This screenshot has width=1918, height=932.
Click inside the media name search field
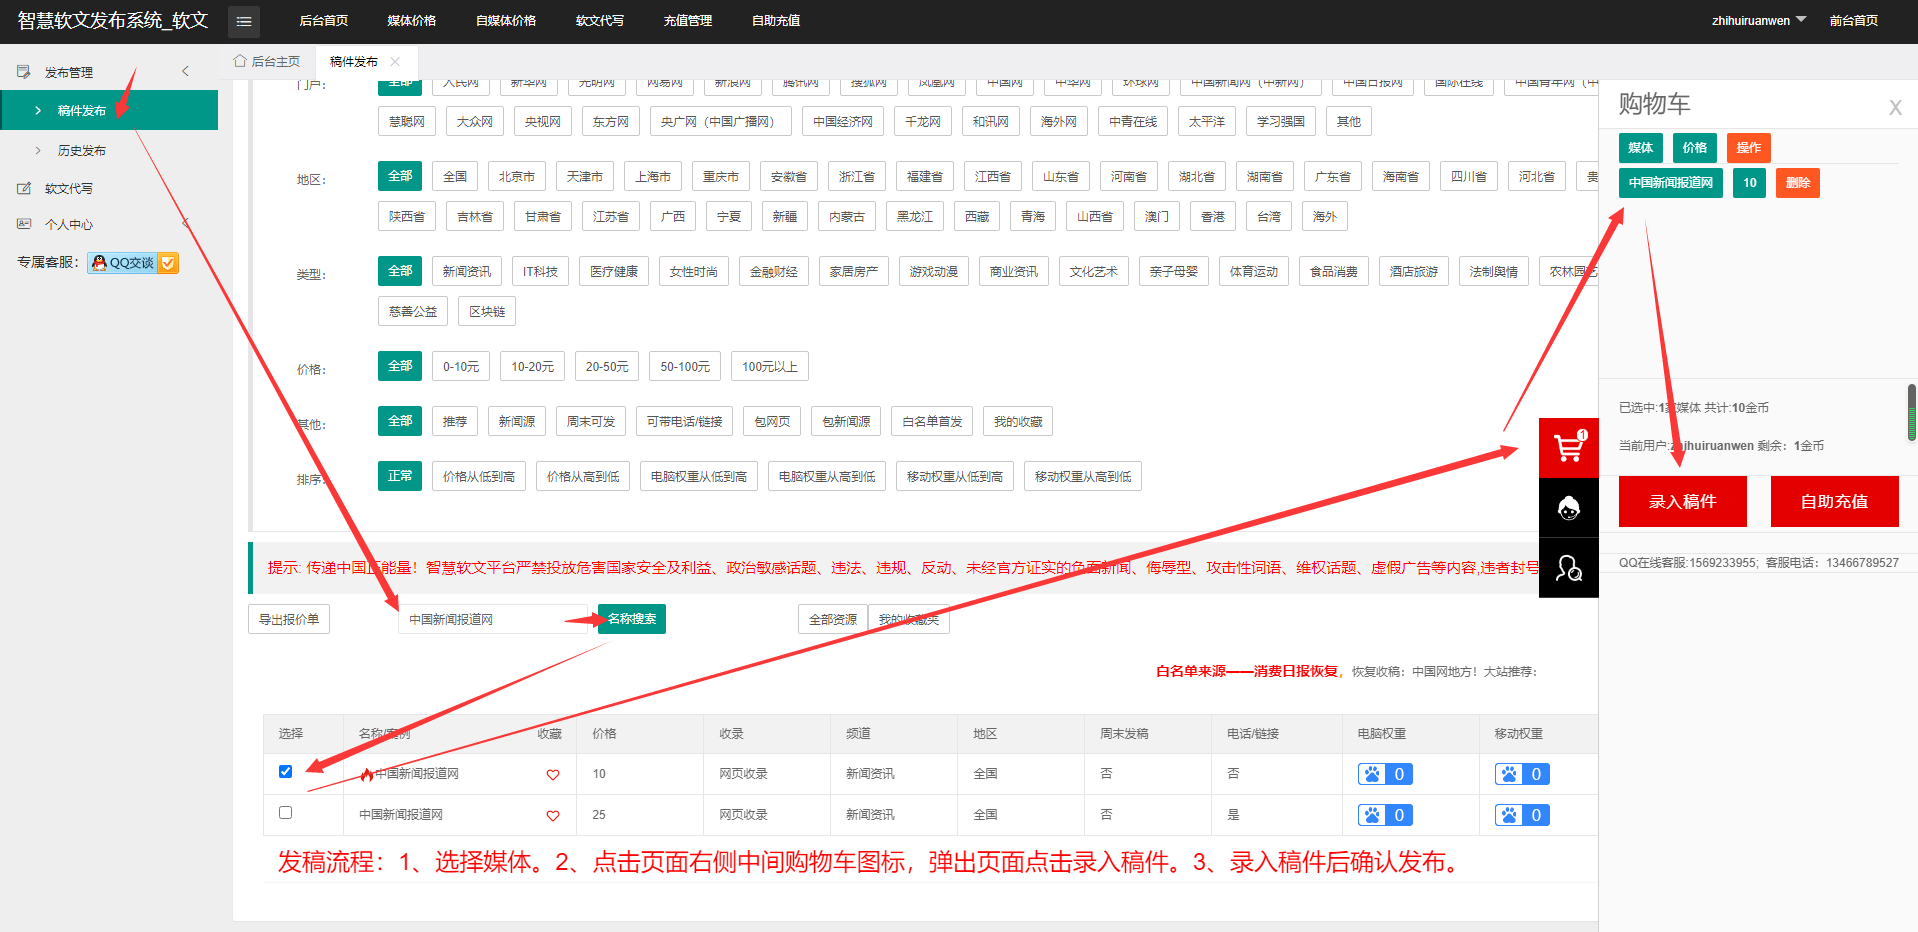coord(492,619)
